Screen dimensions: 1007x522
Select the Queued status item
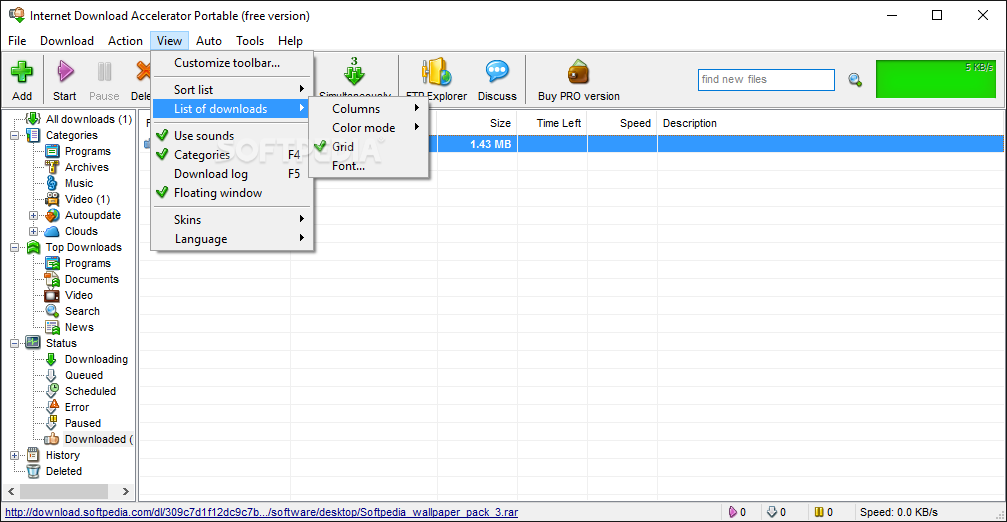pyautogui.click(x=83, y=376)
